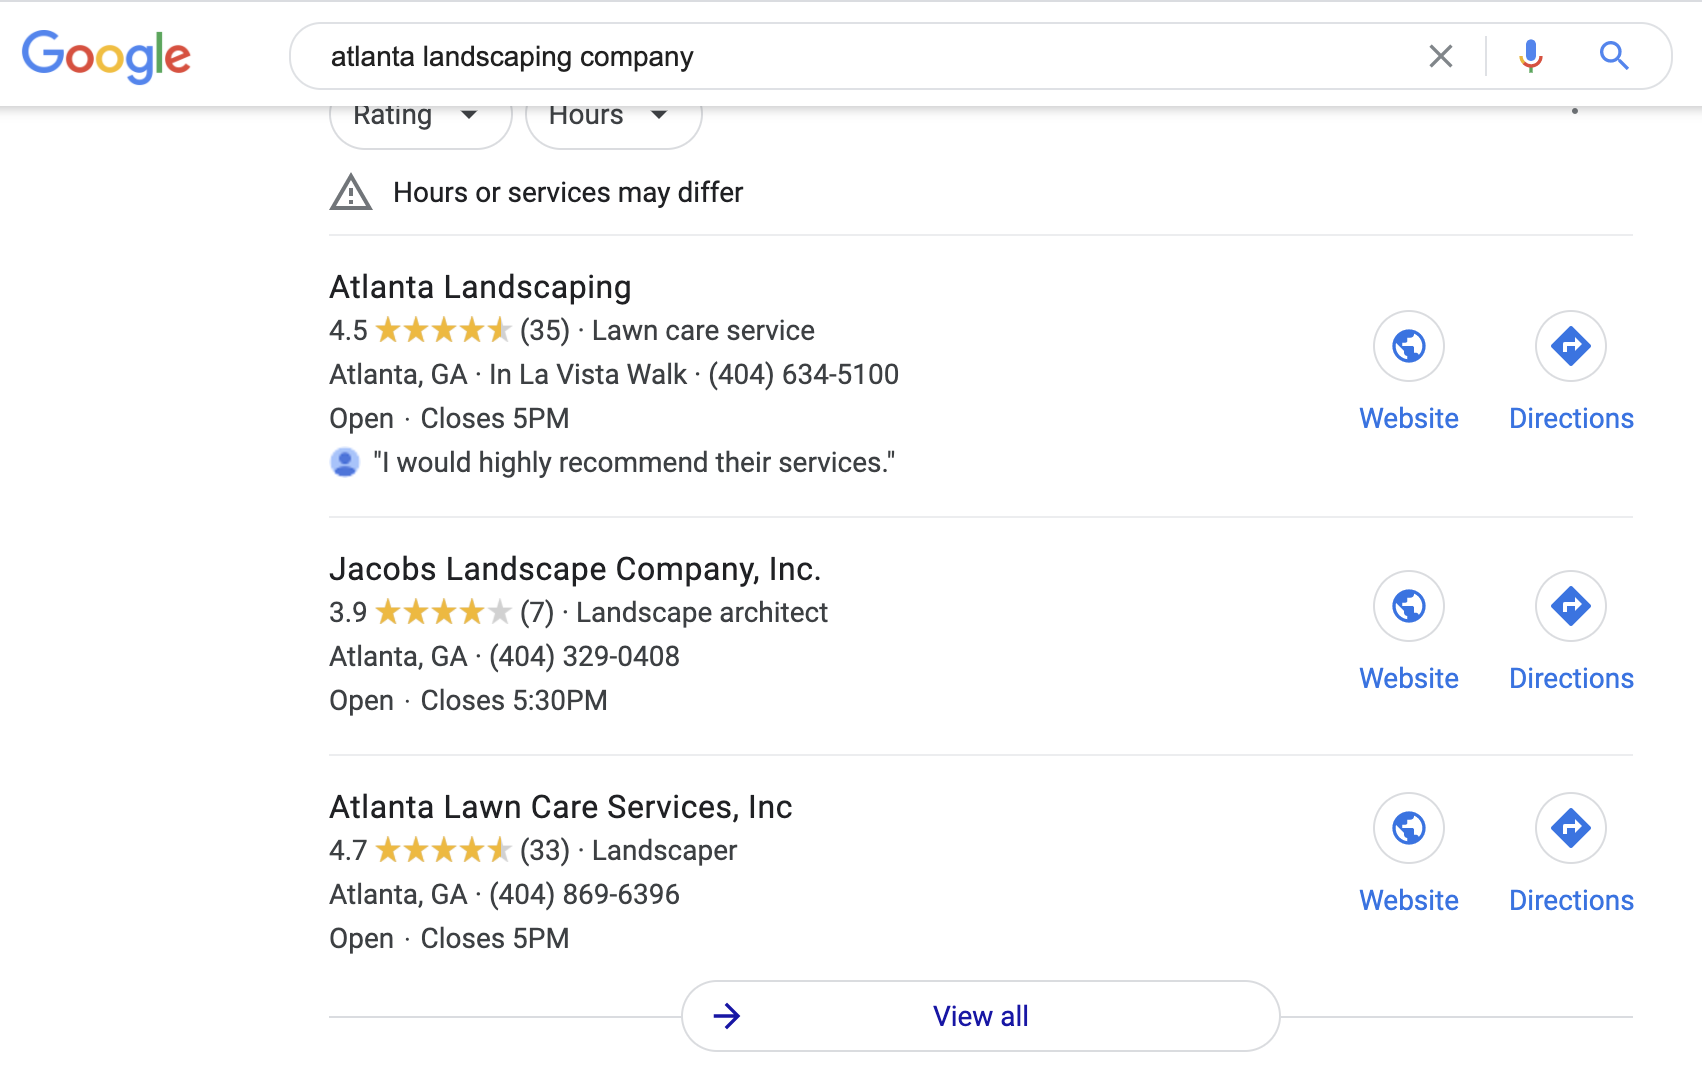This screenshot has width=1702, height=1071.
Task: Expand the Hours filter dropdown
Action: [x=612, y=118]
